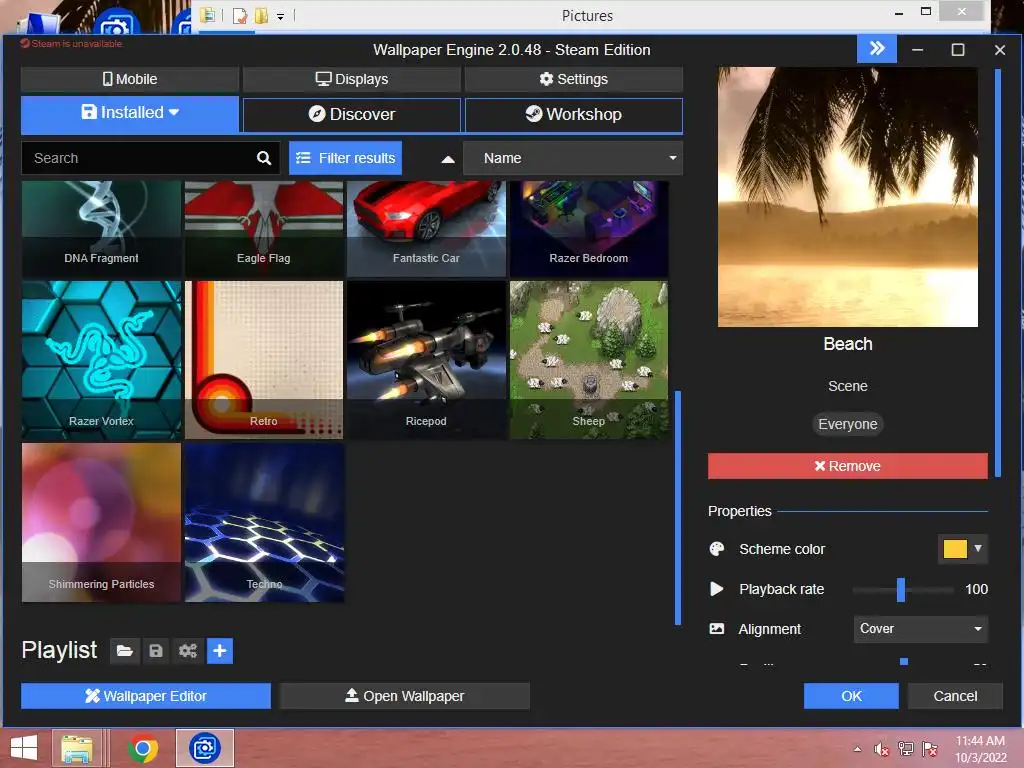Click the network tray icon

tap(905, 749)
